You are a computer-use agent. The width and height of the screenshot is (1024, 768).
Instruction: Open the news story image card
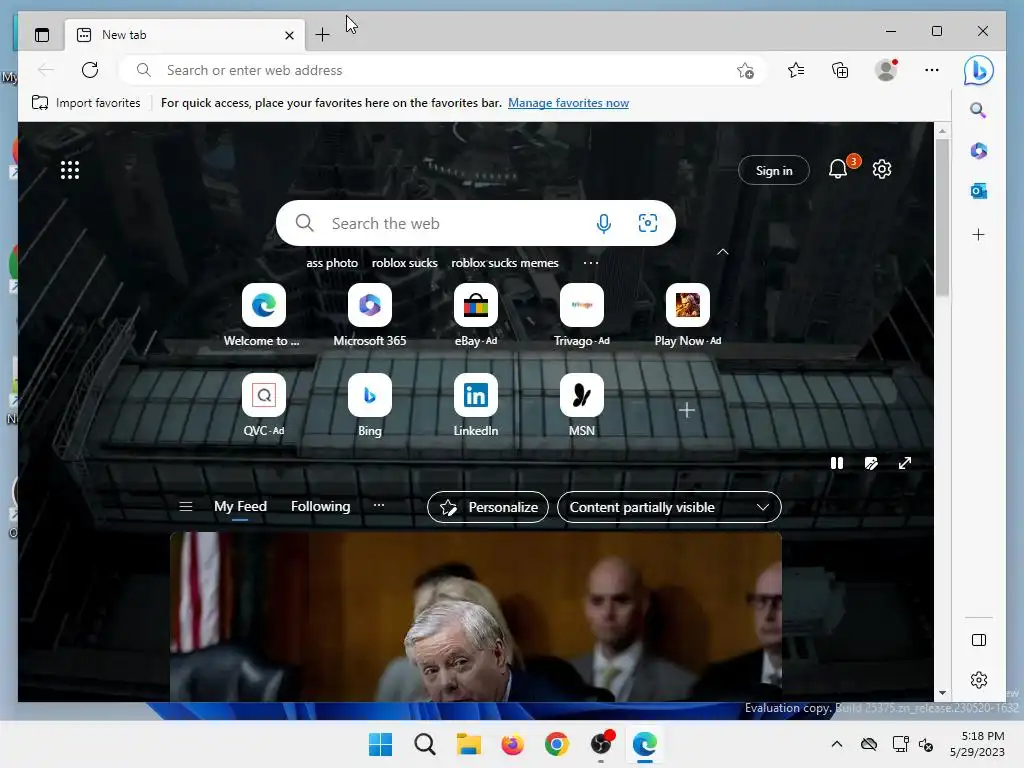click(475, 617)
